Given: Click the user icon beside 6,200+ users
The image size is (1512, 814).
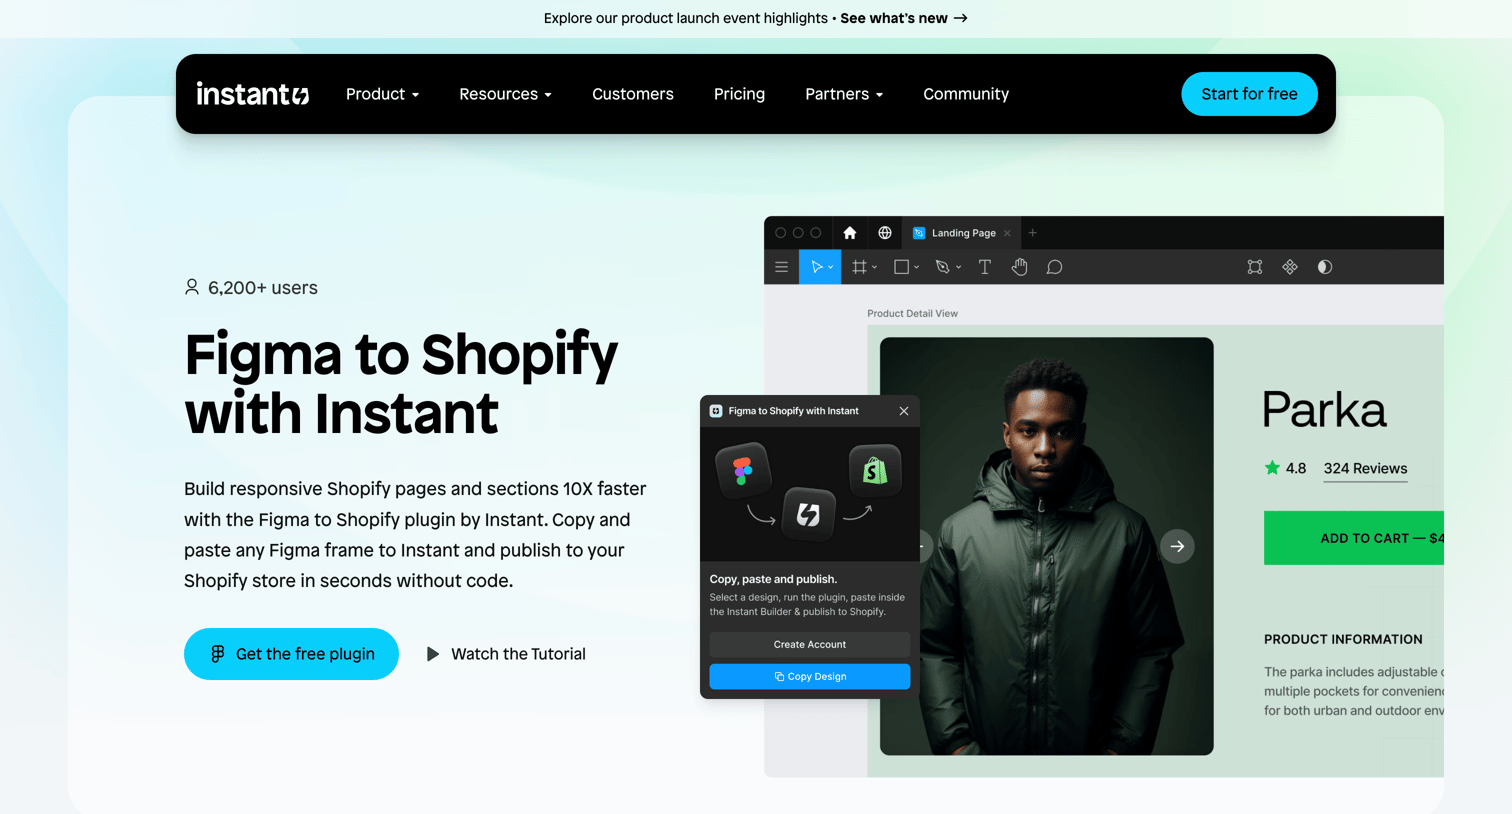Looking at the screenshot, I should 192,287.
